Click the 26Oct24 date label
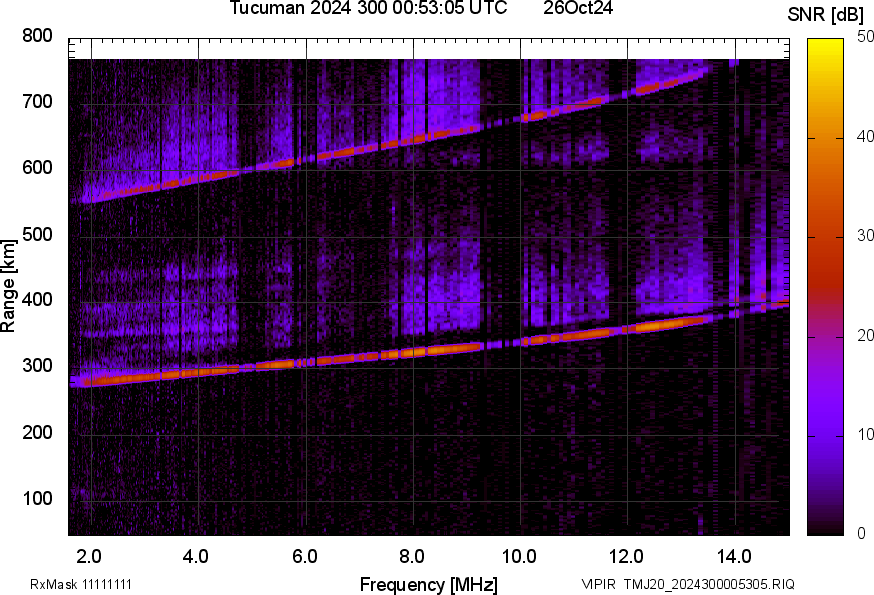The height and width of the screenshot is (595, 874). 578,8
